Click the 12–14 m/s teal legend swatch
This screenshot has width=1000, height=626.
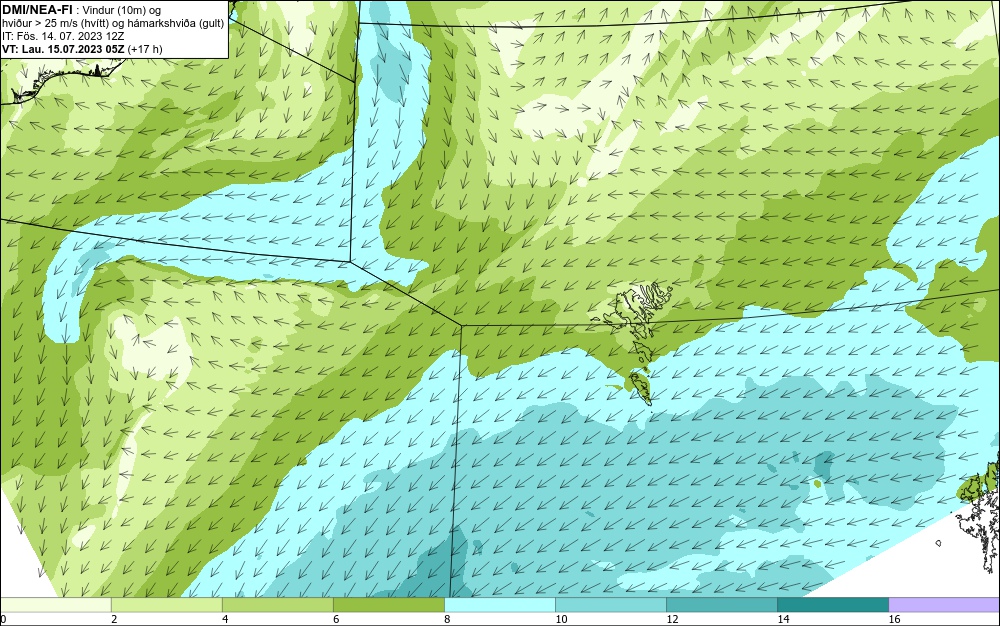tap(721, 605)
